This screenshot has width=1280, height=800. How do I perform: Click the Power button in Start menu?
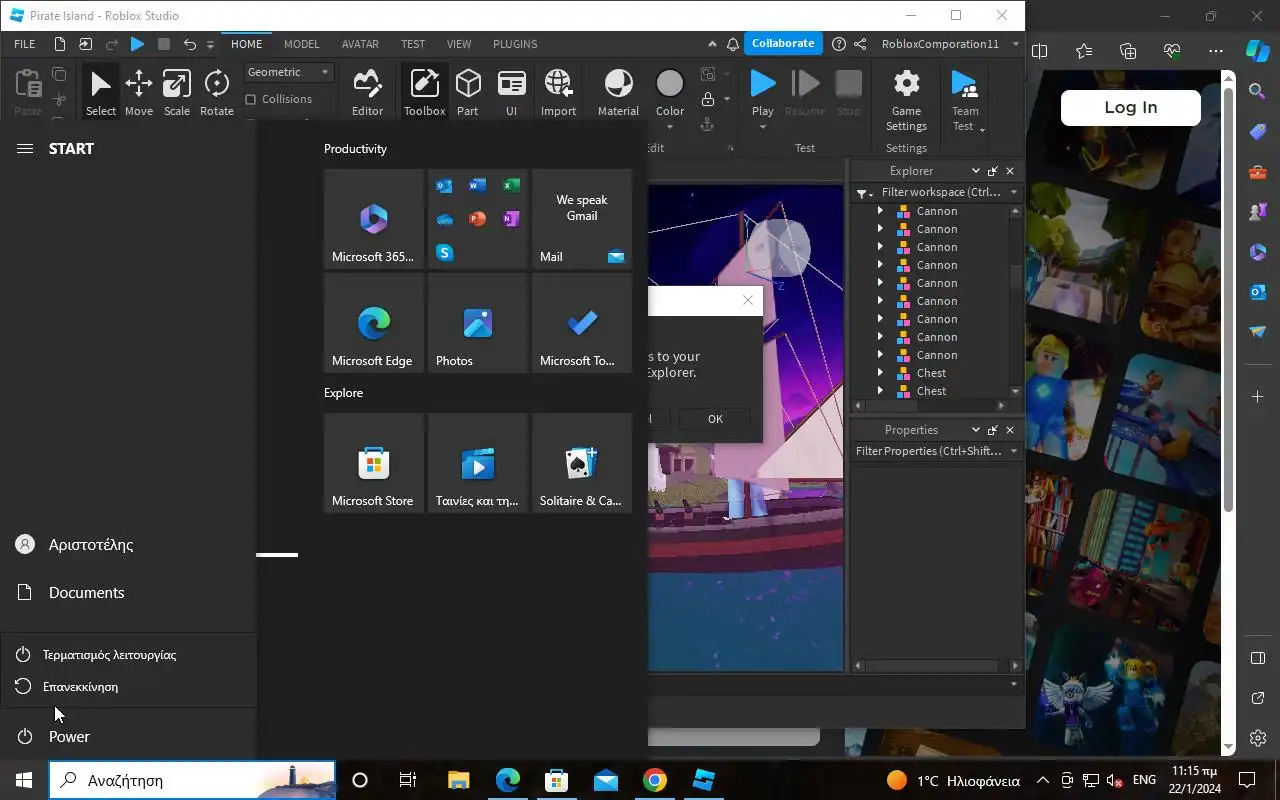coord(128,736)
